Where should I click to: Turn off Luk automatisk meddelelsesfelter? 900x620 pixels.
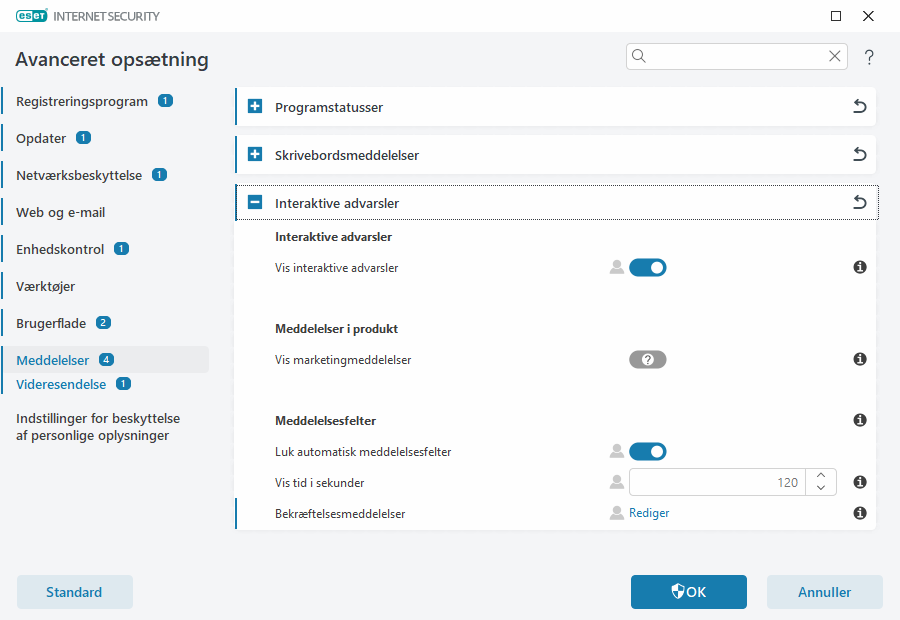(x=647, y=452)
